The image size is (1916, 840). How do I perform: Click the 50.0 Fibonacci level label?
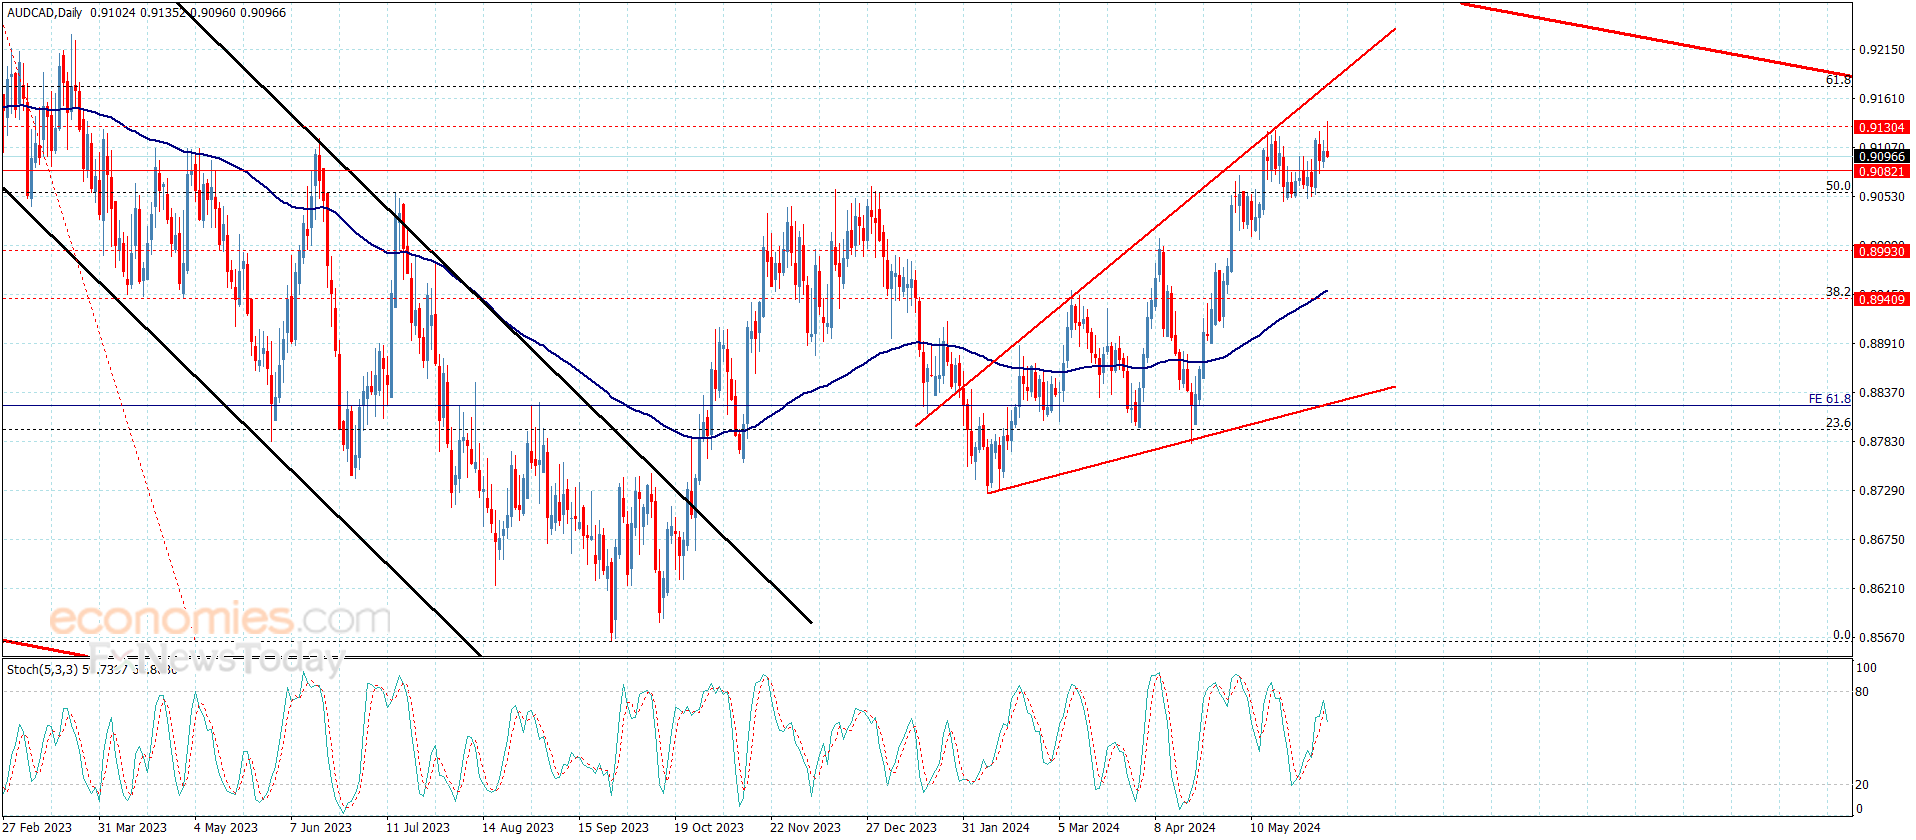[x=1838, y=186]
